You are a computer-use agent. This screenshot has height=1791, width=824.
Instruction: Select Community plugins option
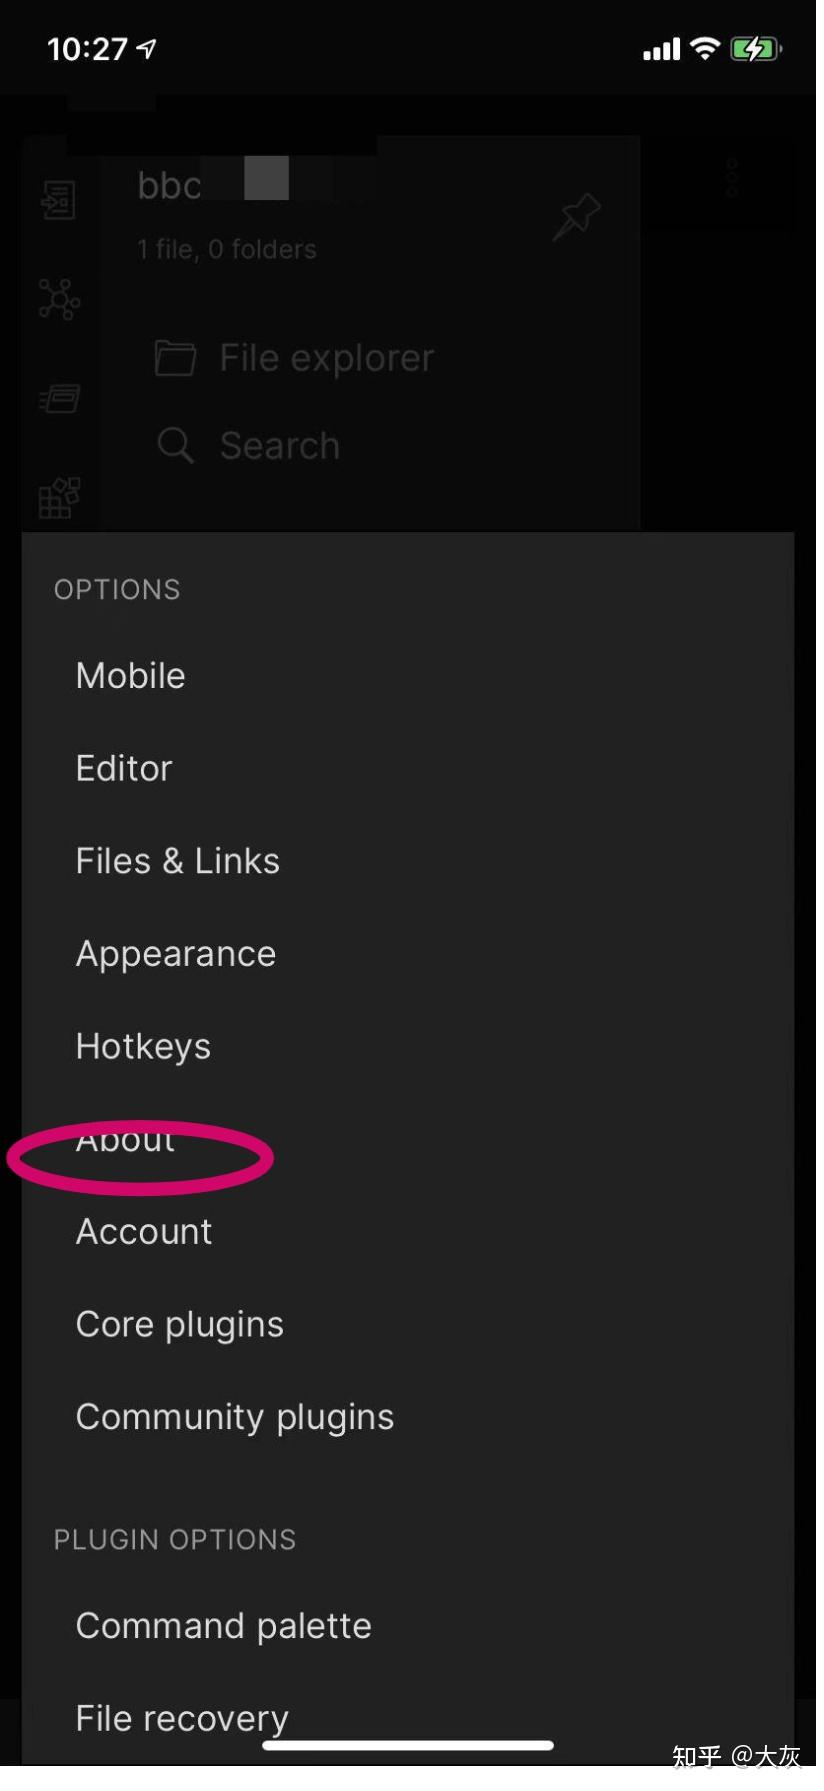point(235,1417)
